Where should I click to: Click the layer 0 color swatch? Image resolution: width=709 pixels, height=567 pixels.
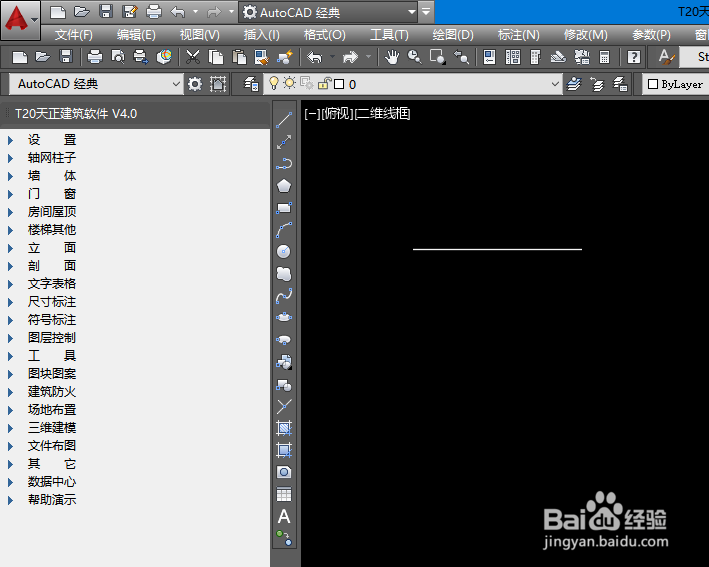[339, 84]
